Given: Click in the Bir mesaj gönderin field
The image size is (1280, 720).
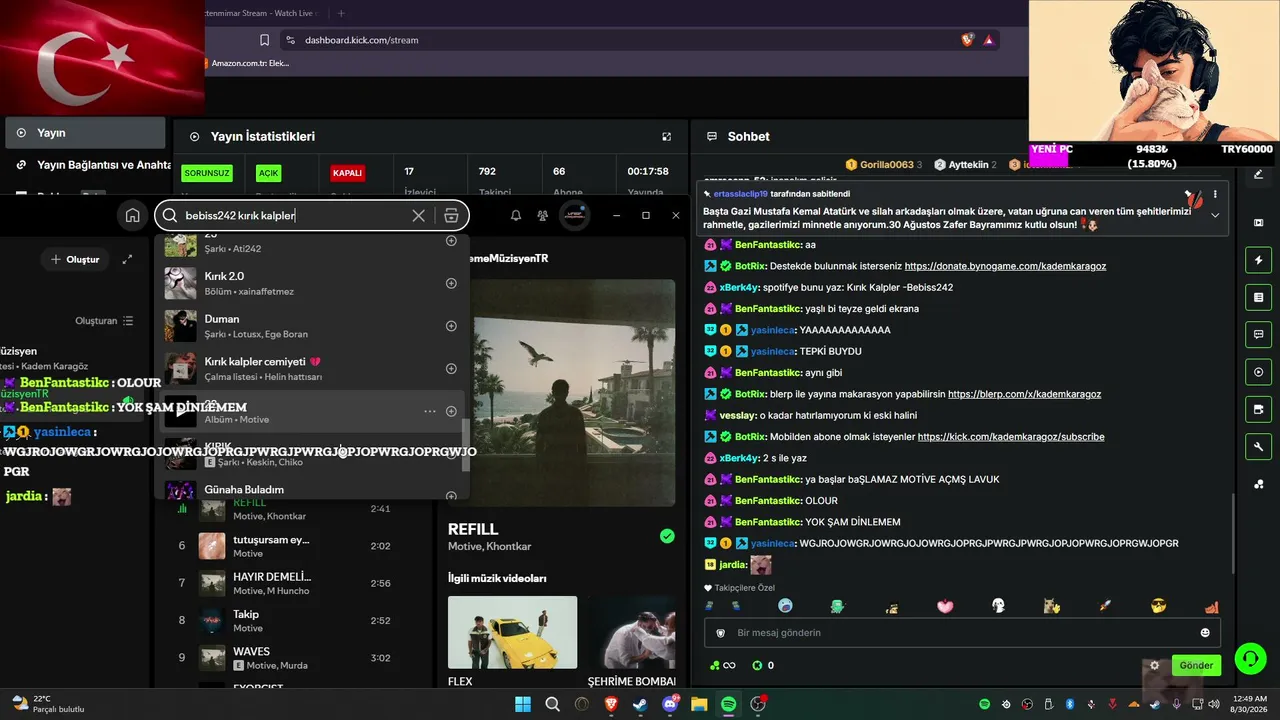Looking at the screenshot, I should tap(960, 633).
